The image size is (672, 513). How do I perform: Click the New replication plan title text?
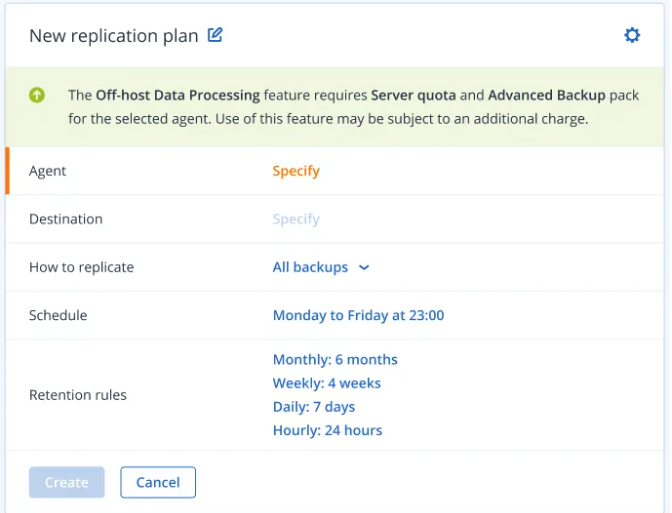click(113, 36)
